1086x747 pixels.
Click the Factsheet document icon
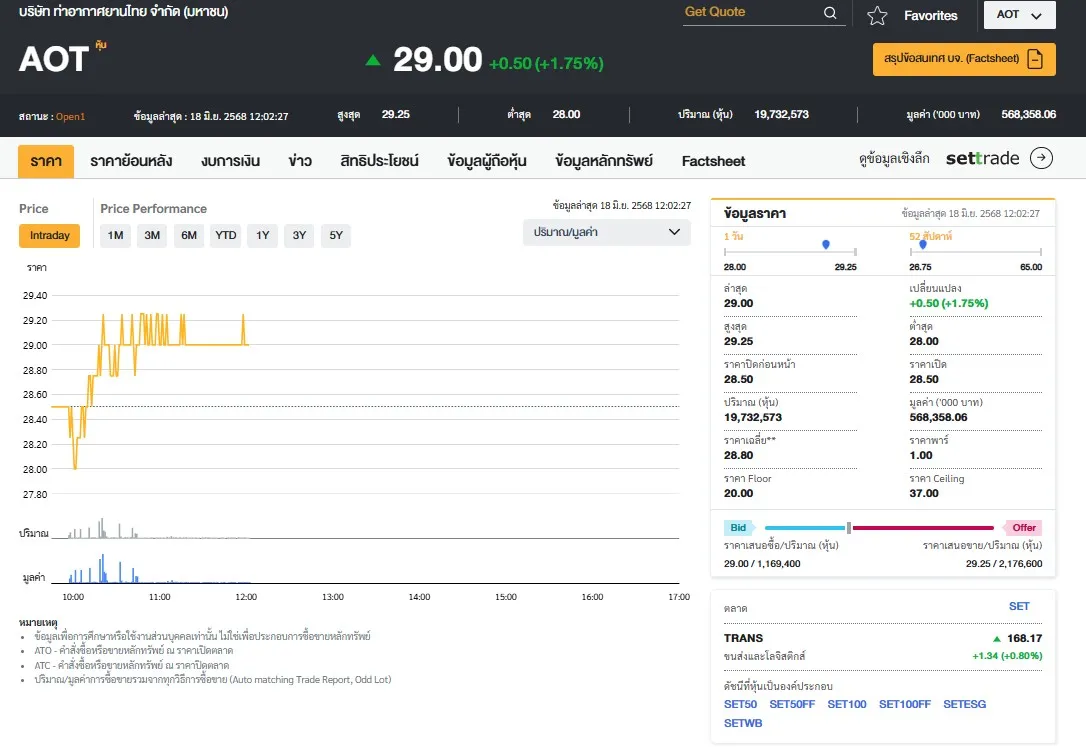click(x=1035, y=59)
